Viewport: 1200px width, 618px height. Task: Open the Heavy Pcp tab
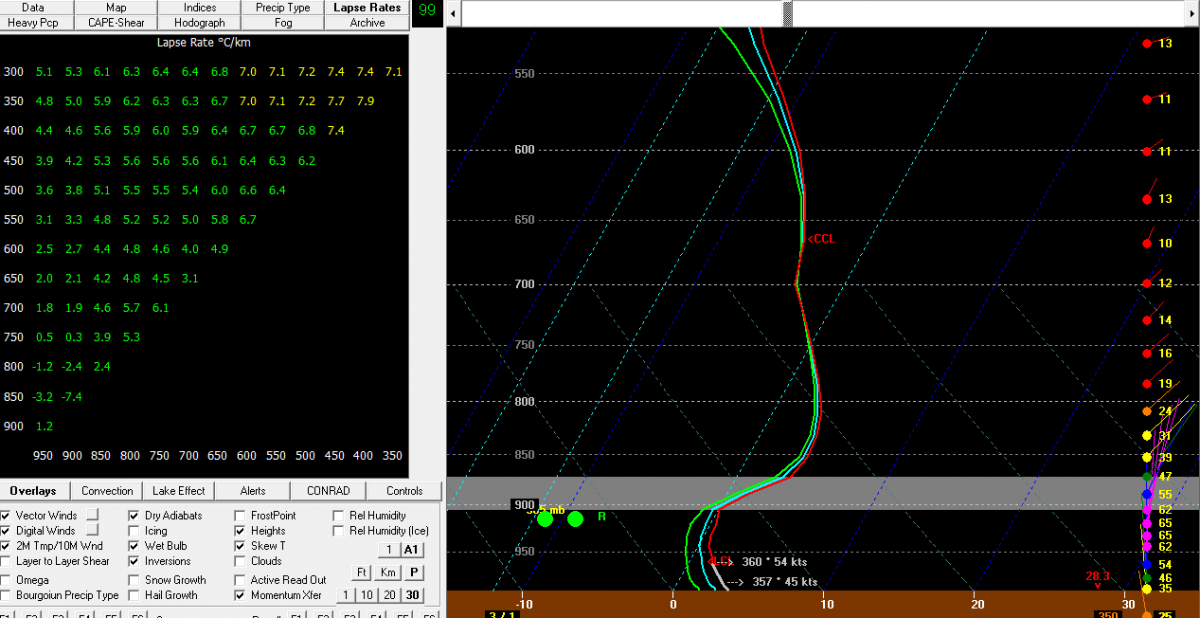click(33, 22)
